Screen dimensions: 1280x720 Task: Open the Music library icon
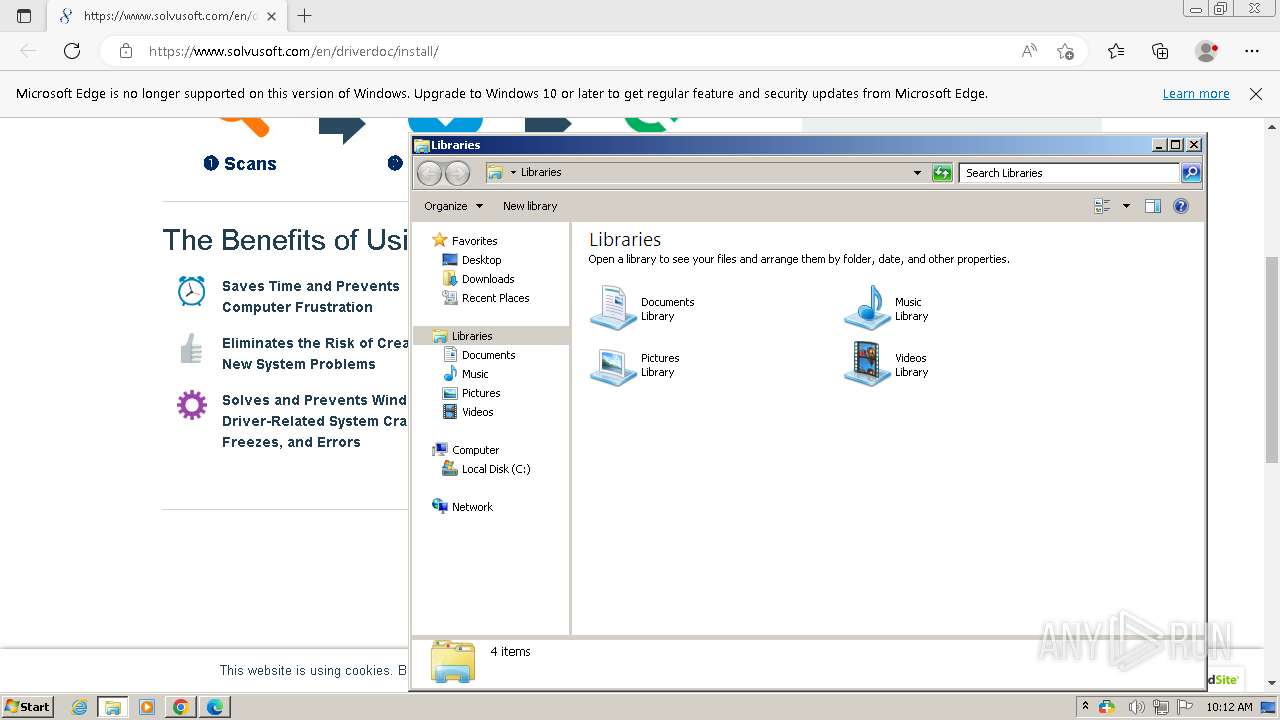tap(867, 308)
